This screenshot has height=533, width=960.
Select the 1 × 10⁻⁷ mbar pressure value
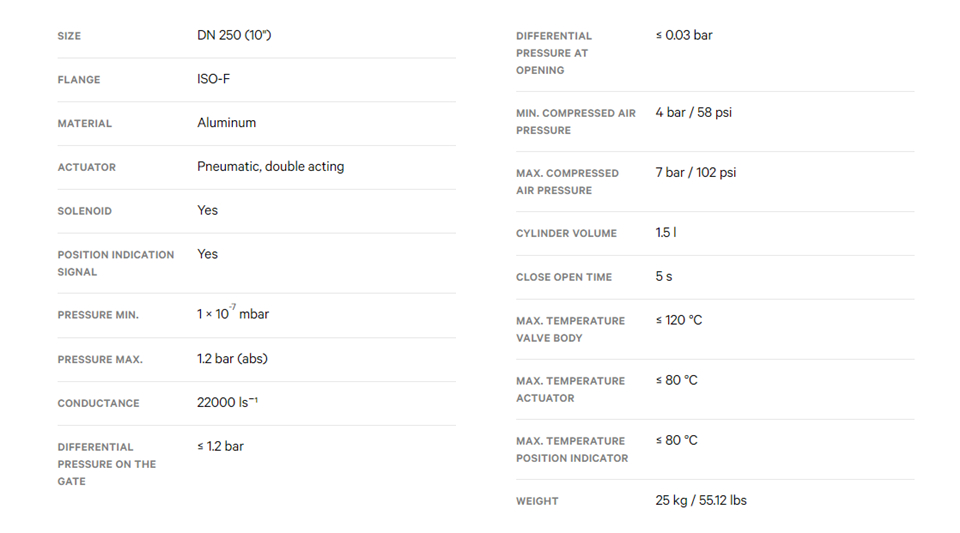coord(233,313)
